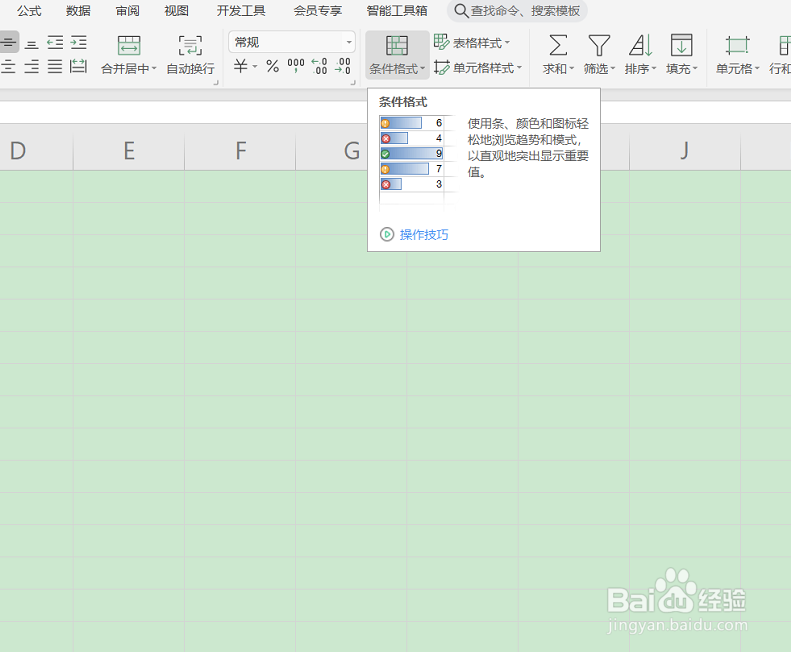
Task: Open 单元格样式 menu
Action: pos(477,68)
